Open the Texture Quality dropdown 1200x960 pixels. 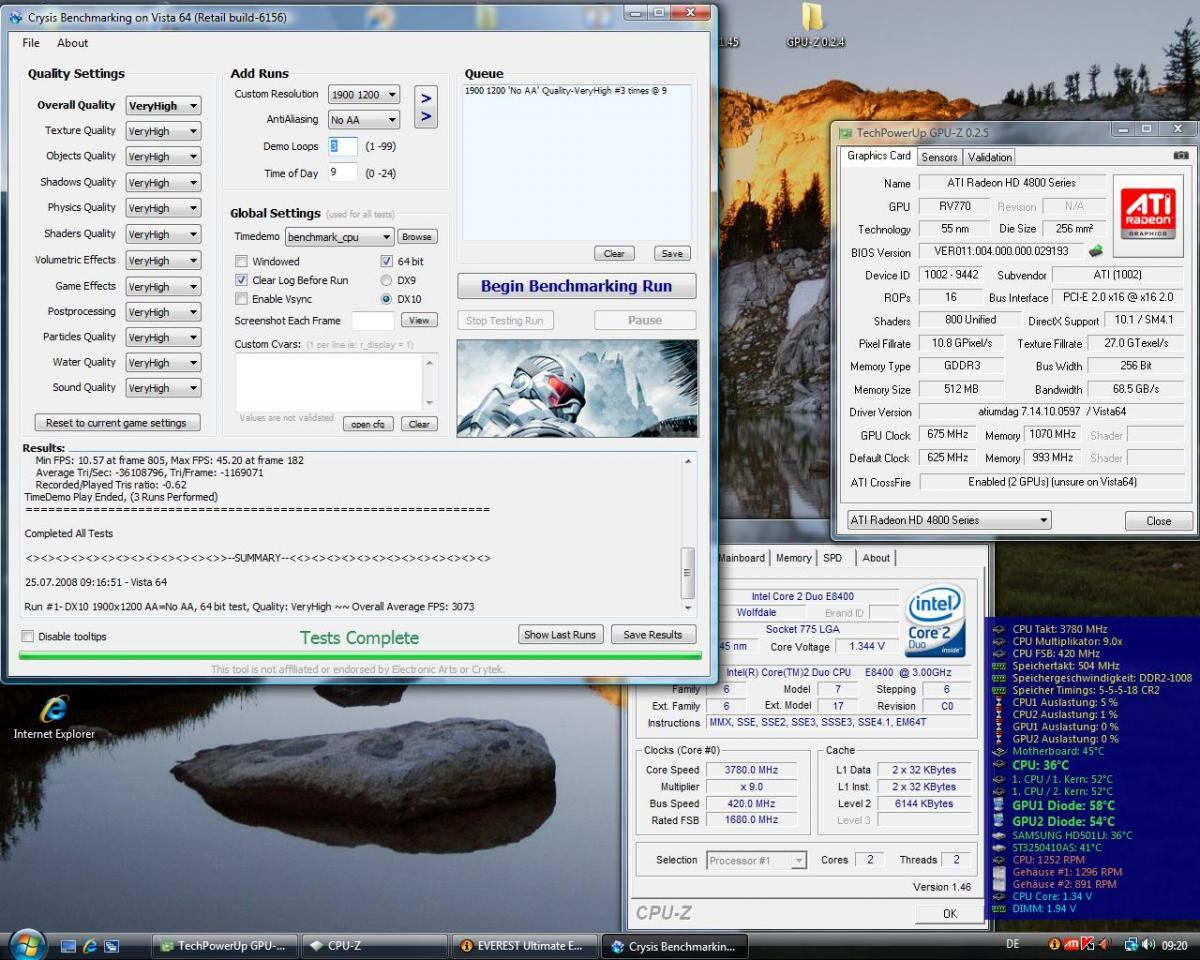point(163,131)
